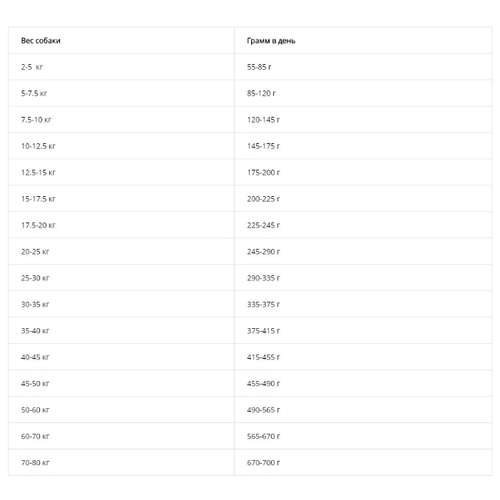Select the '2-5 кг' weight cell
This screenshot has width=500, height=500.
click(x=121, y=67)
